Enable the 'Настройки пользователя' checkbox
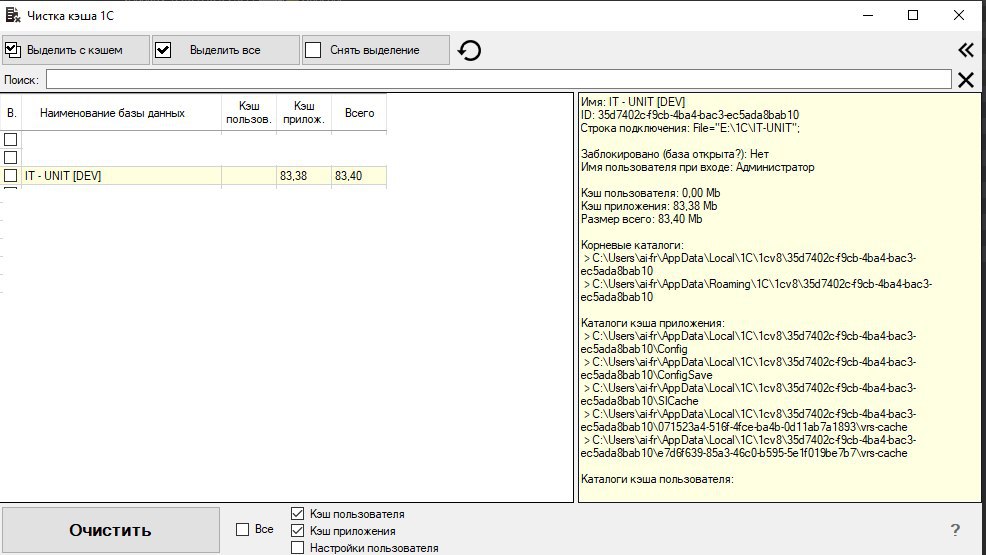The image size is (986, 555). pos(297,547)
